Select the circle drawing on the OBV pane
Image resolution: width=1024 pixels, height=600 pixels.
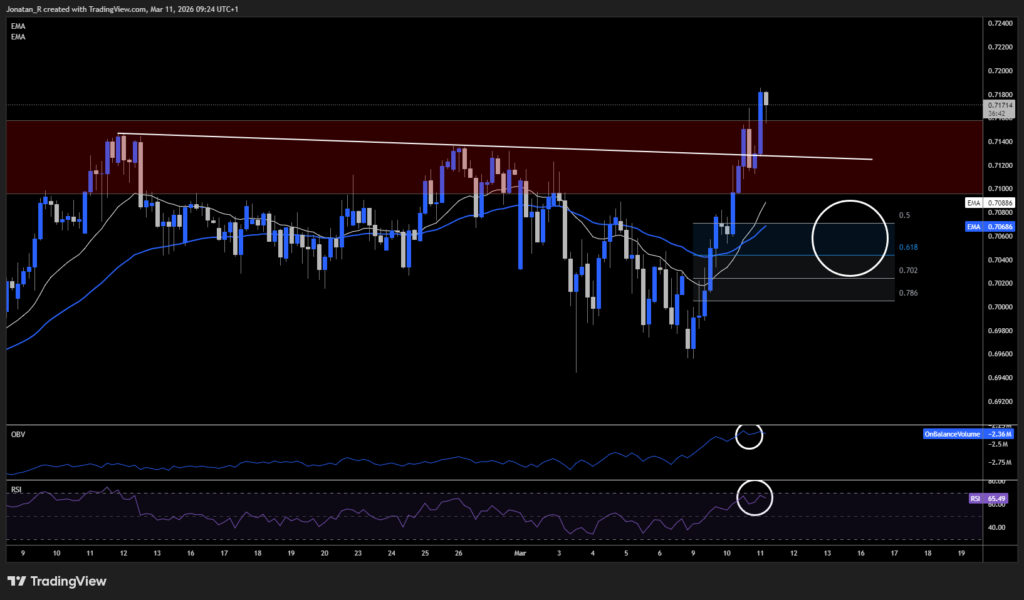(x=749, y=436)
